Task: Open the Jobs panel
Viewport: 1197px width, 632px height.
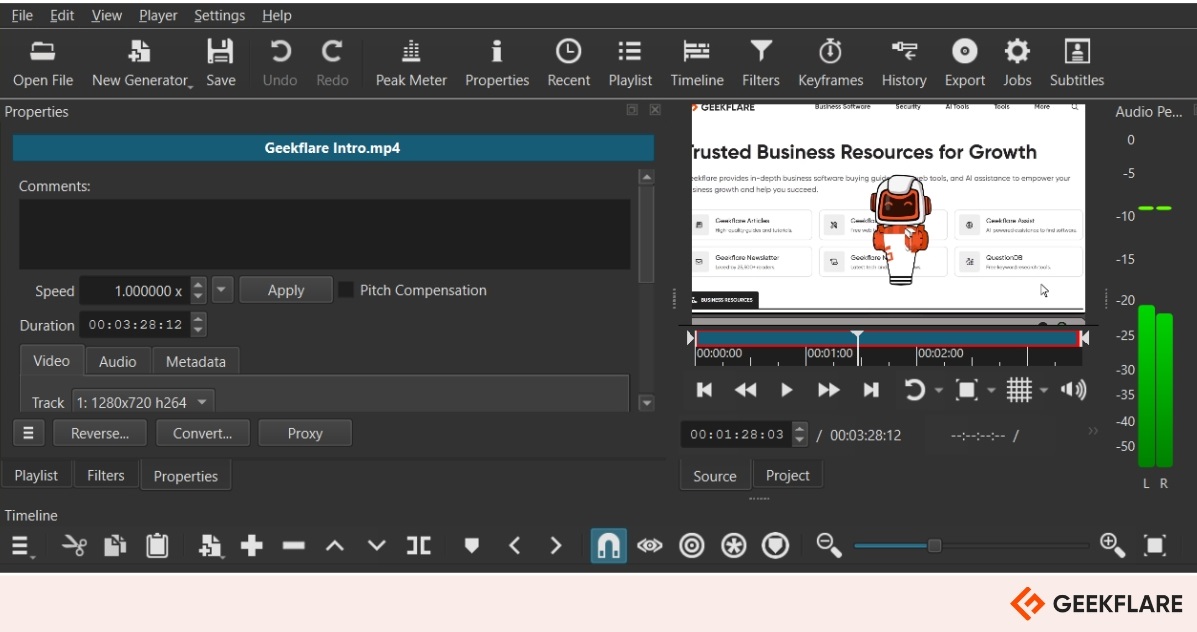Action: pos(1017,63)
